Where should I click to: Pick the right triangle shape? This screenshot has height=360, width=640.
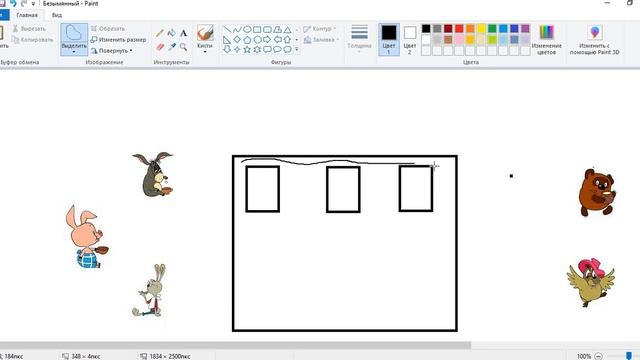[227, 40]
